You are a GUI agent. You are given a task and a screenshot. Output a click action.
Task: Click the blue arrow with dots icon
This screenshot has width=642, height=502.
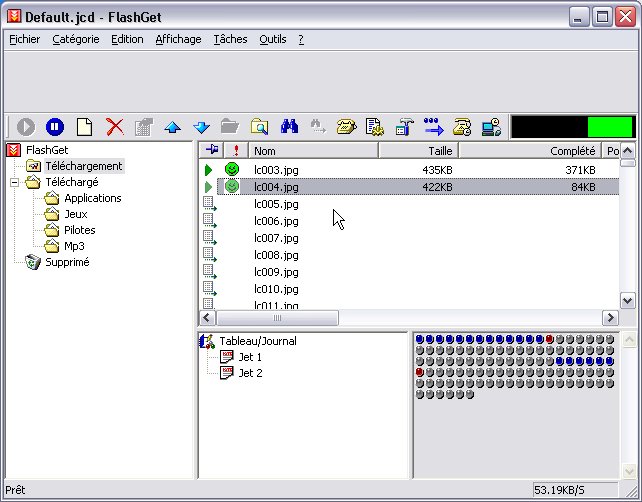point(434,127)
